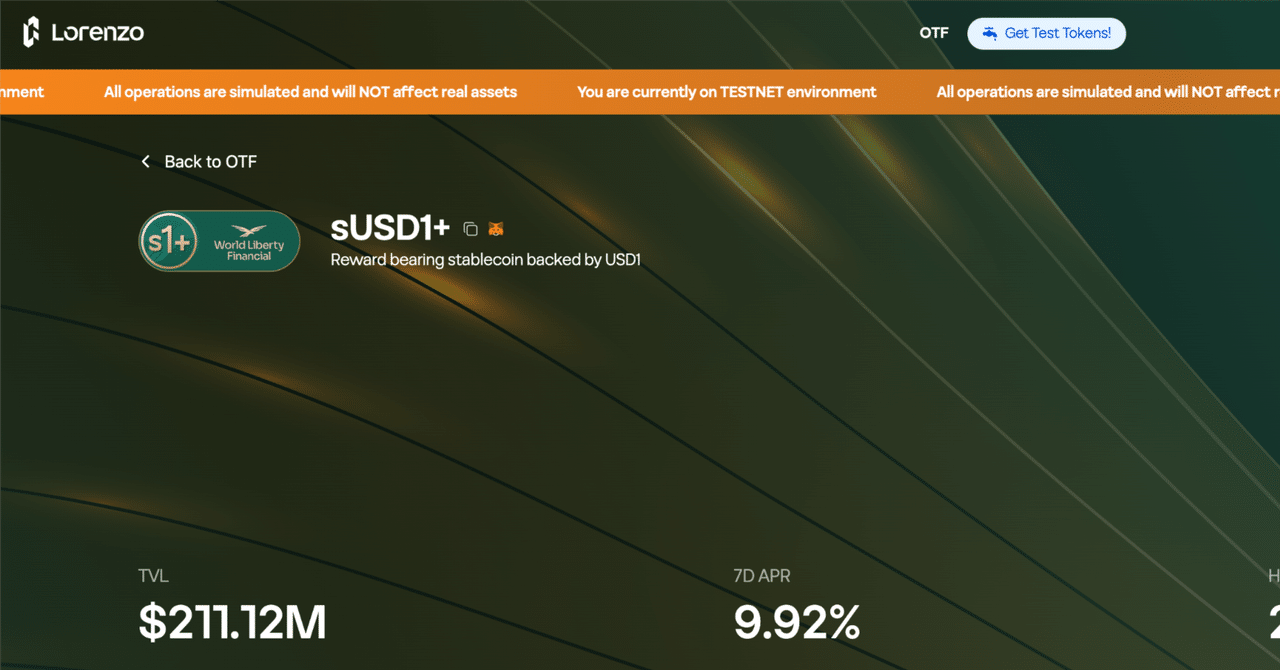Click the $211.12M TVL value

232,622
